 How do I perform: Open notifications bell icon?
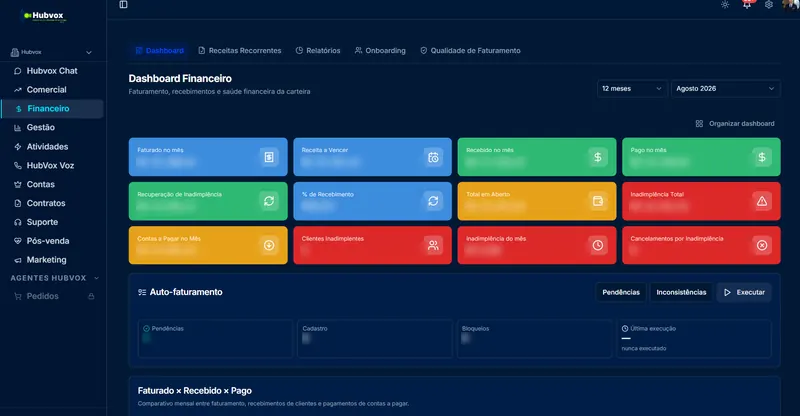pyautogui.click(x=747, y=5)
